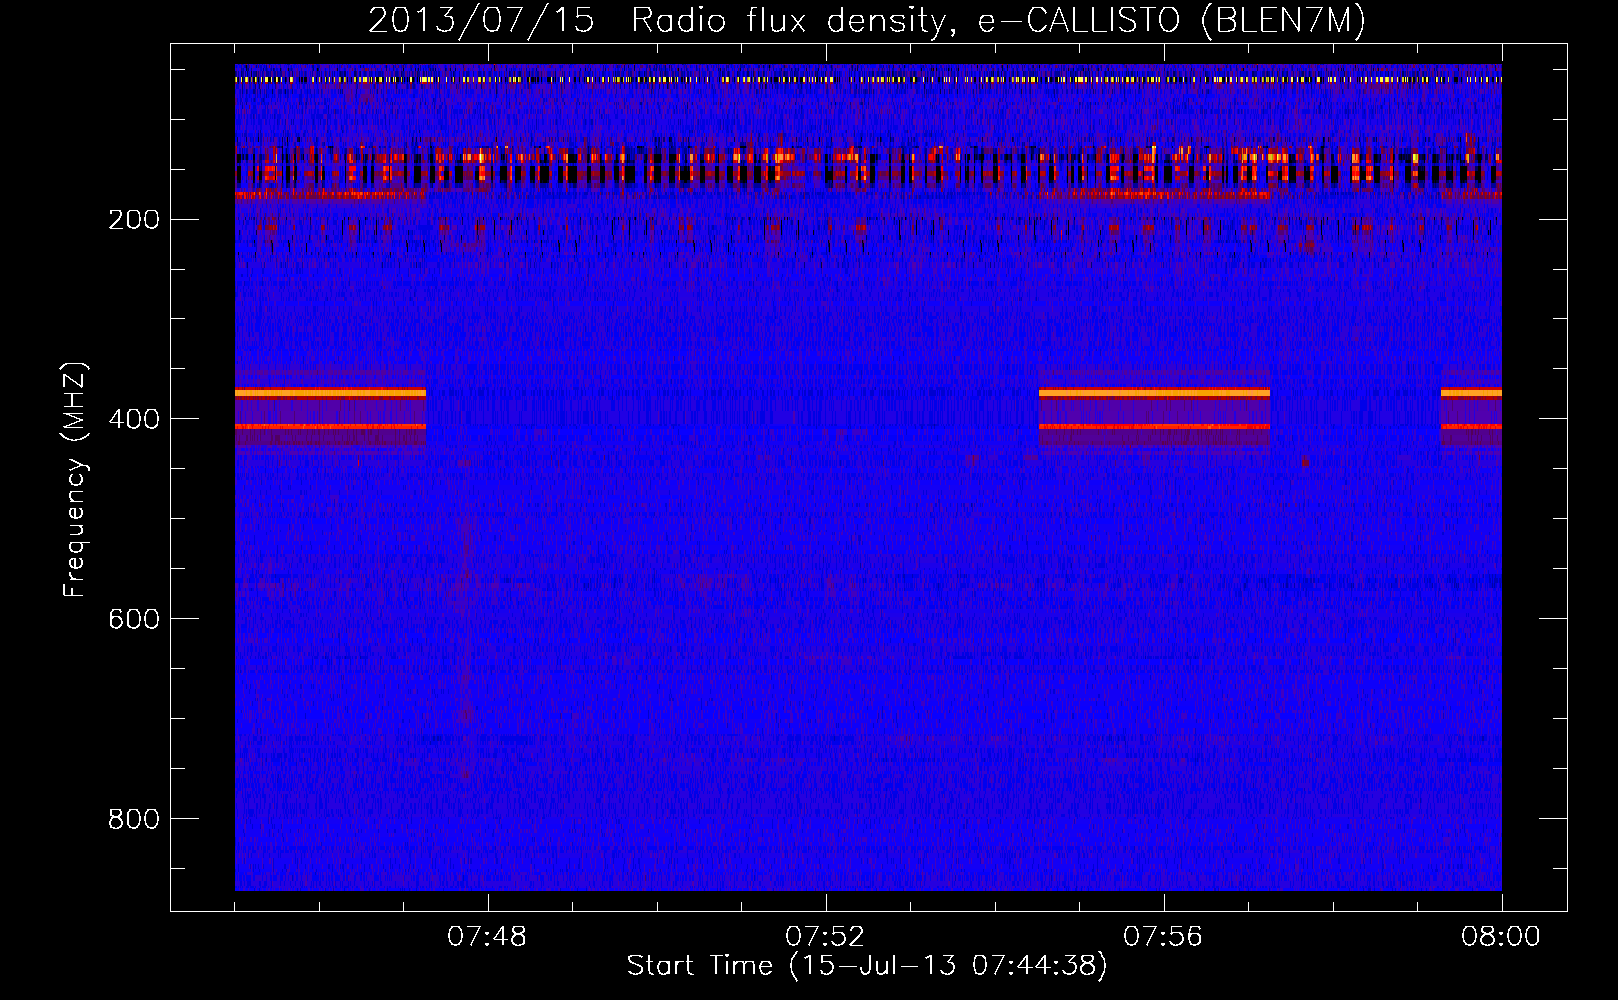The image size is (1618, 1000).
Task: Click the 07:52 time tick label
Action: pyautogui.click(x=825, y=937)
